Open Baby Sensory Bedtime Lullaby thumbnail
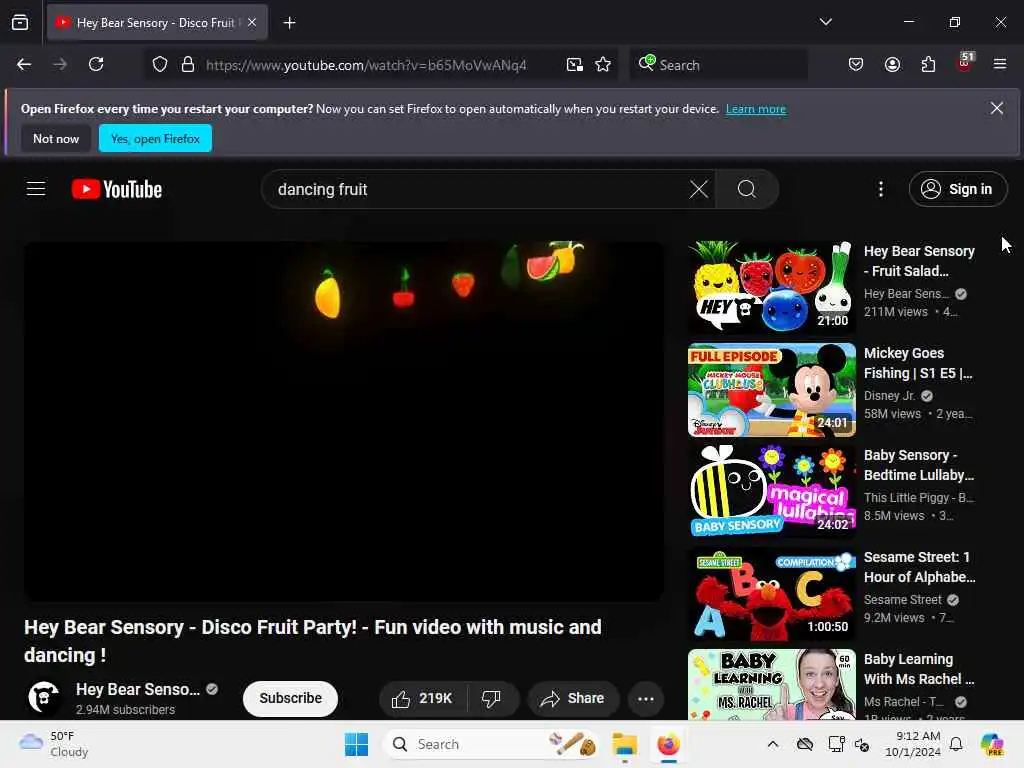Screen dimensions: 1024x768 click(772, 492)
